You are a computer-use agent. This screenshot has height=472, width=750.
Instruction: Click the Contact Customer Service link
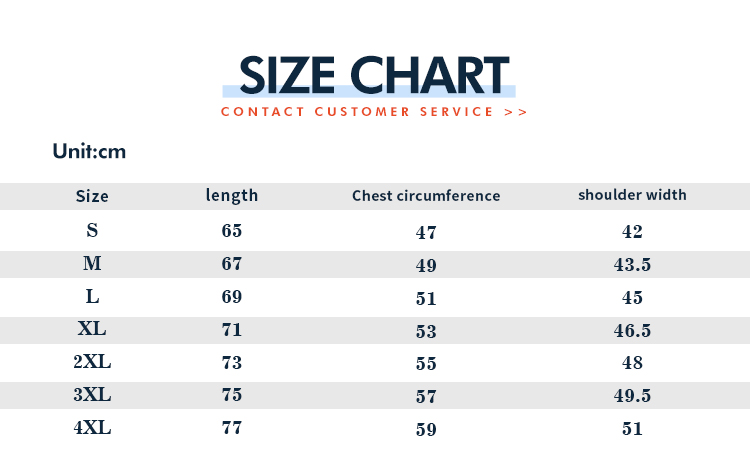(374, 111)
